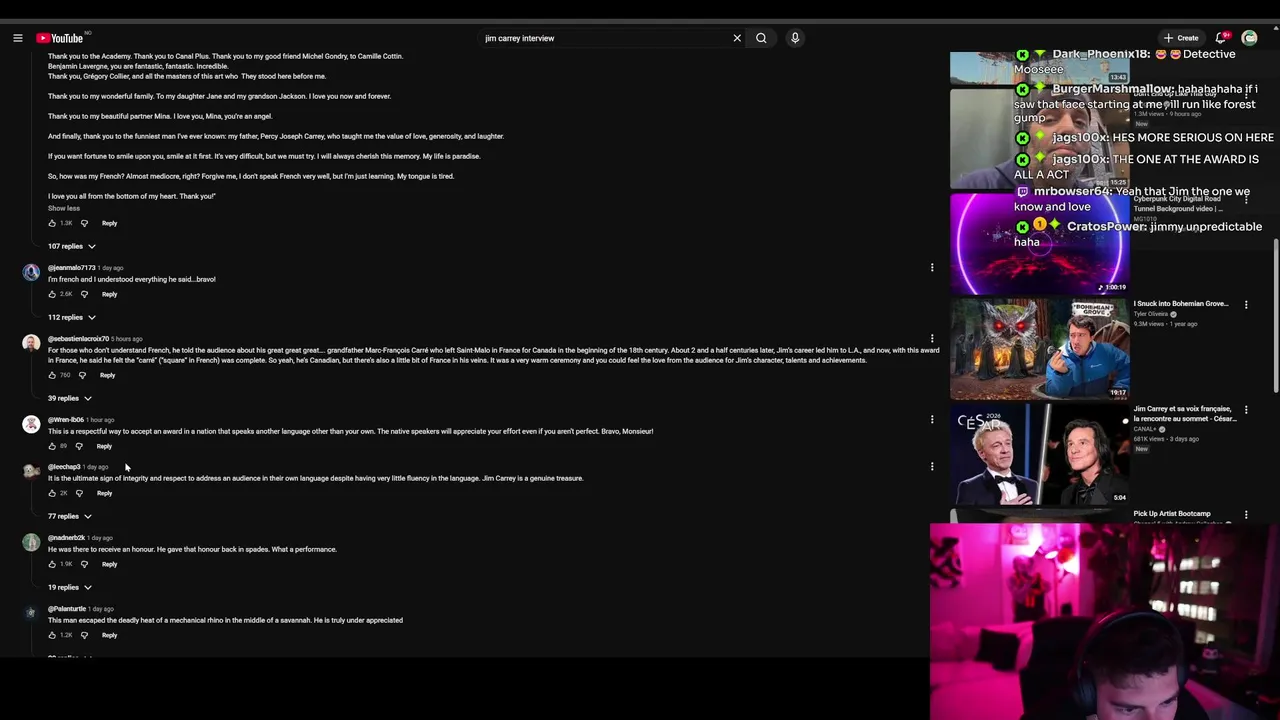Image resolution: width=1280 pixels, height=720 pixels.
Task: Reply to the @Wren-ib06 comment
Action: [104, 446]
